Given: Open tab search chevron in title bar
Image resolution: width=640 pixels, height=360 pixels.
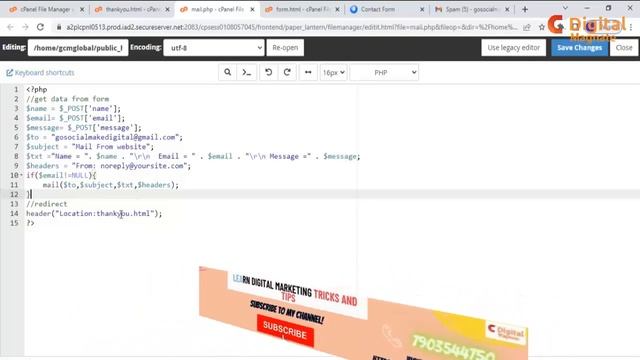Looking at the screenshot, I should pos(565,8).
